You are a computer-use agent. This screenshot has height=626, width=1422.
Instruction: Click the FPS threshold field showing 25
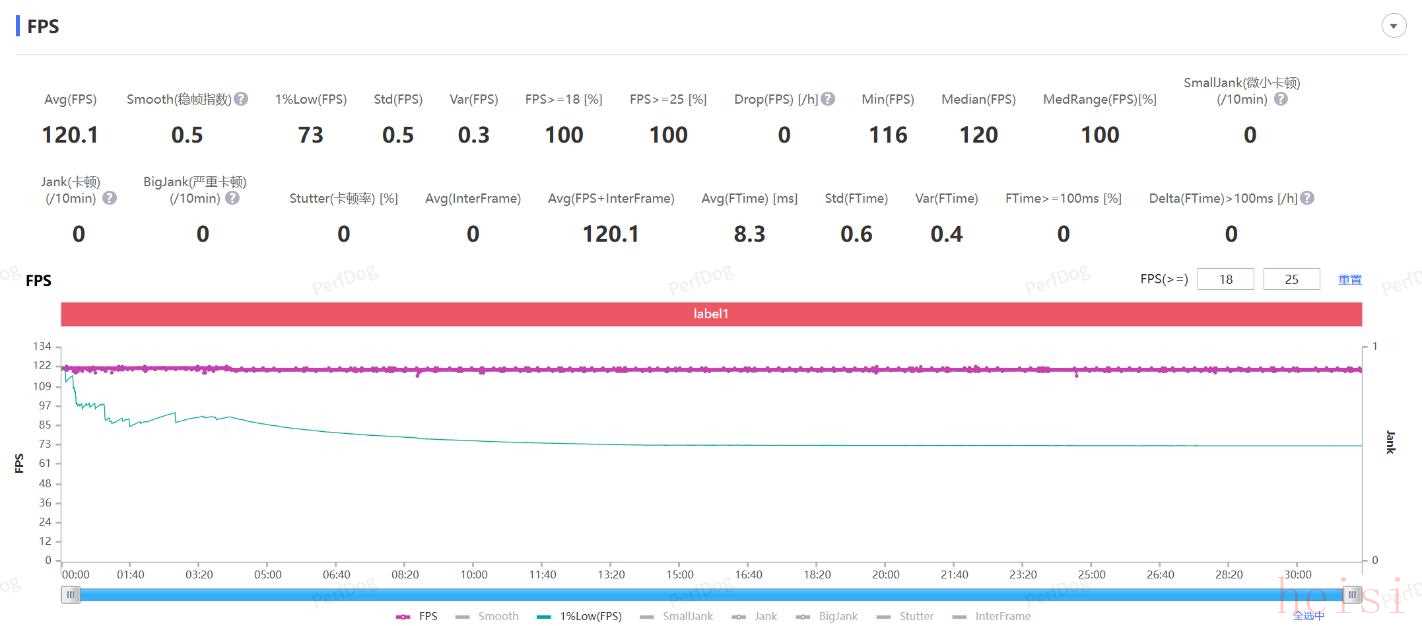tap(1291, 279)
